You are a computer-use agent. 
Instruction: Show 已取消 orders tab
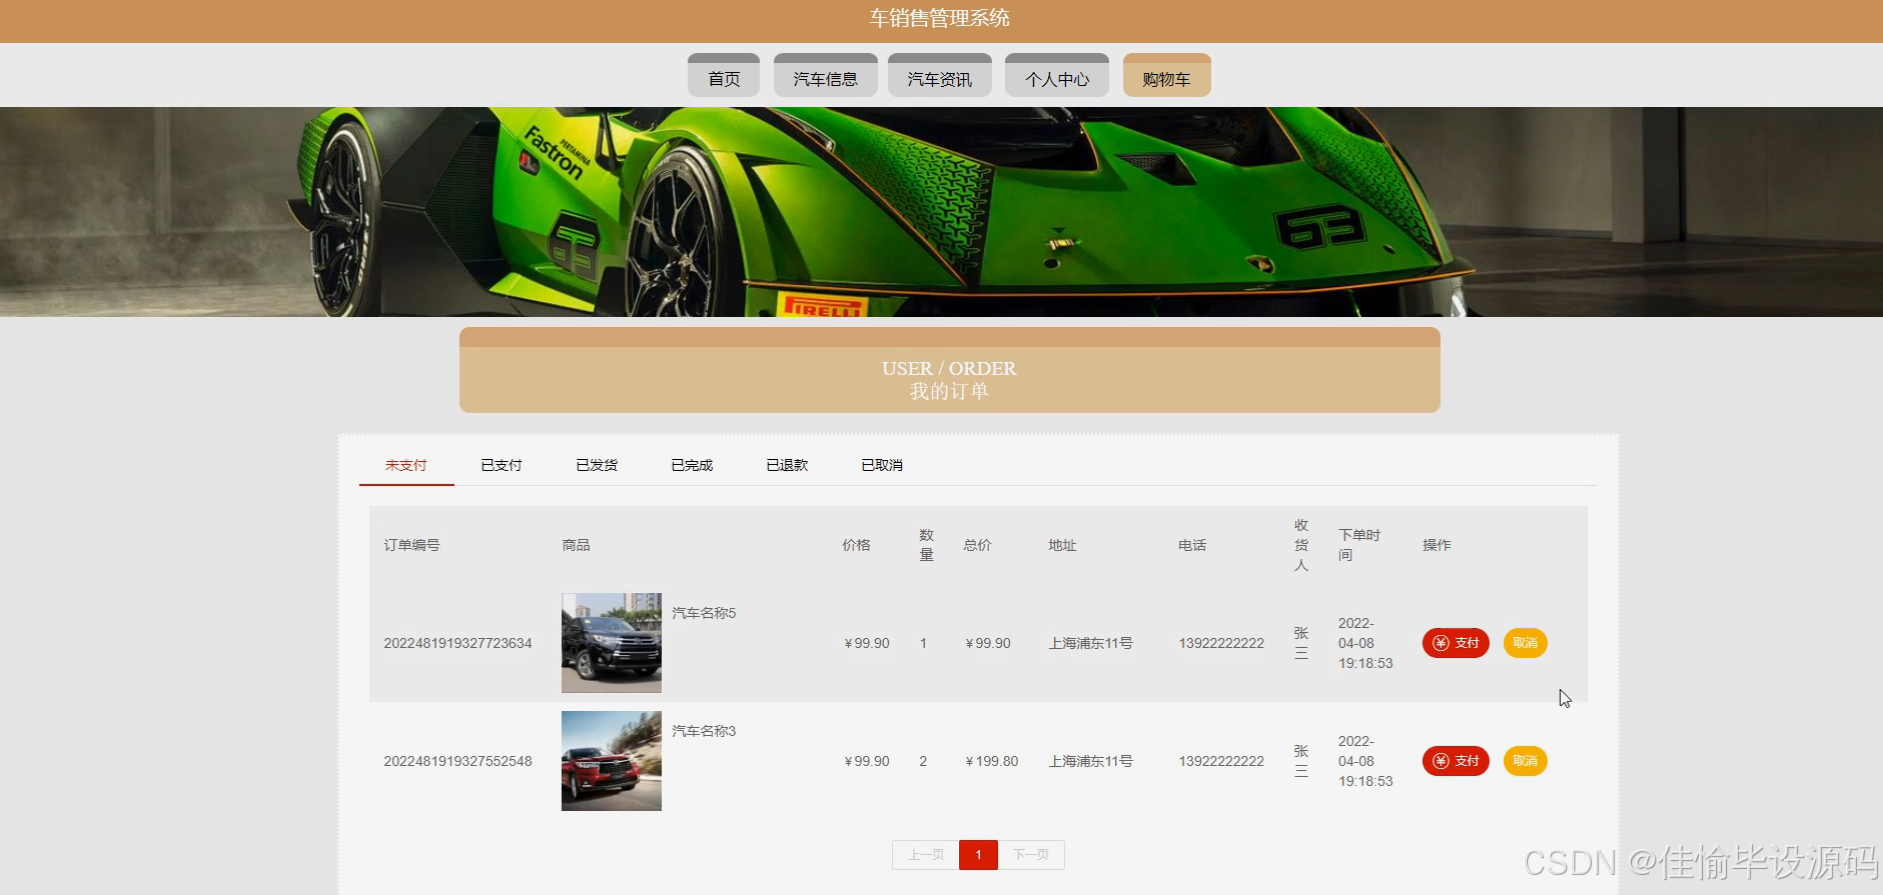(882, 465)
